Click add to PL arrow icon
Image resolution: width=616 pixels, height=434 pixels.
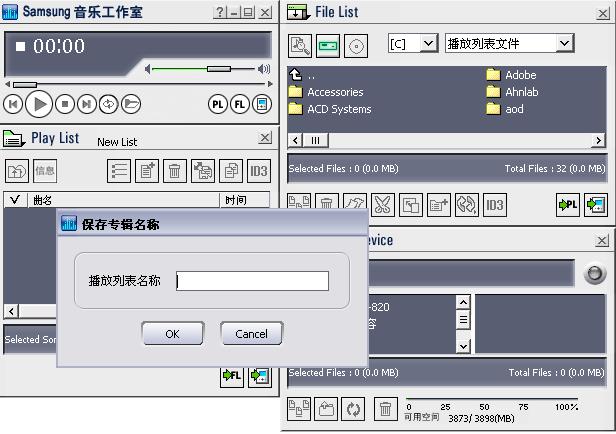tap(568, 205)
